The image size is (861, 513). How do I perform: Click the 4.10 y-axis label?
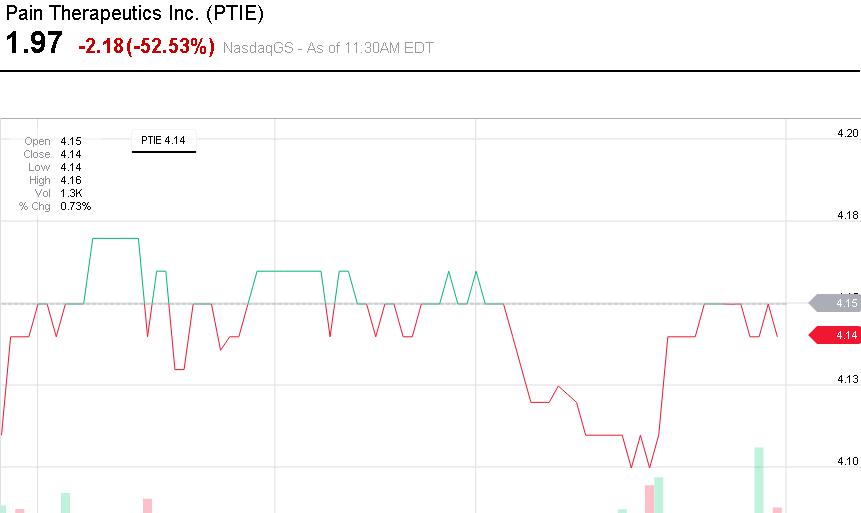(847, 461)
